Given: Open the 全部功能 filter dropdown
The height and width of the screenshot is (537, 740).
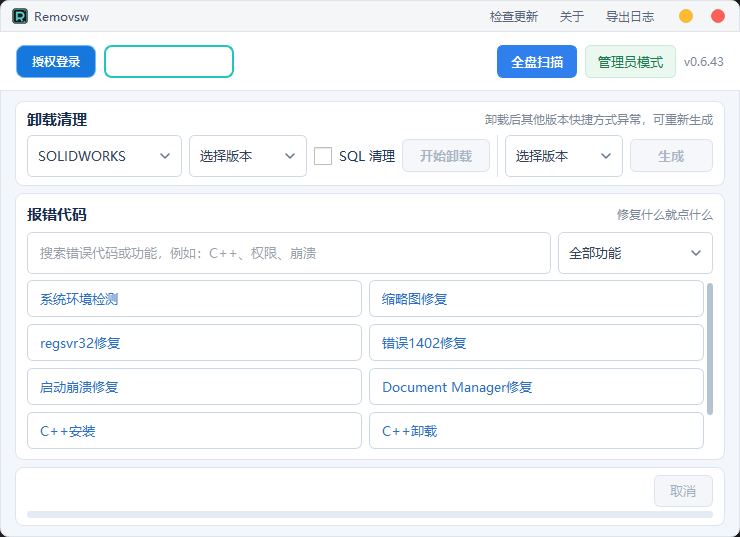Looking at the screenshot, I should (636, 253).
